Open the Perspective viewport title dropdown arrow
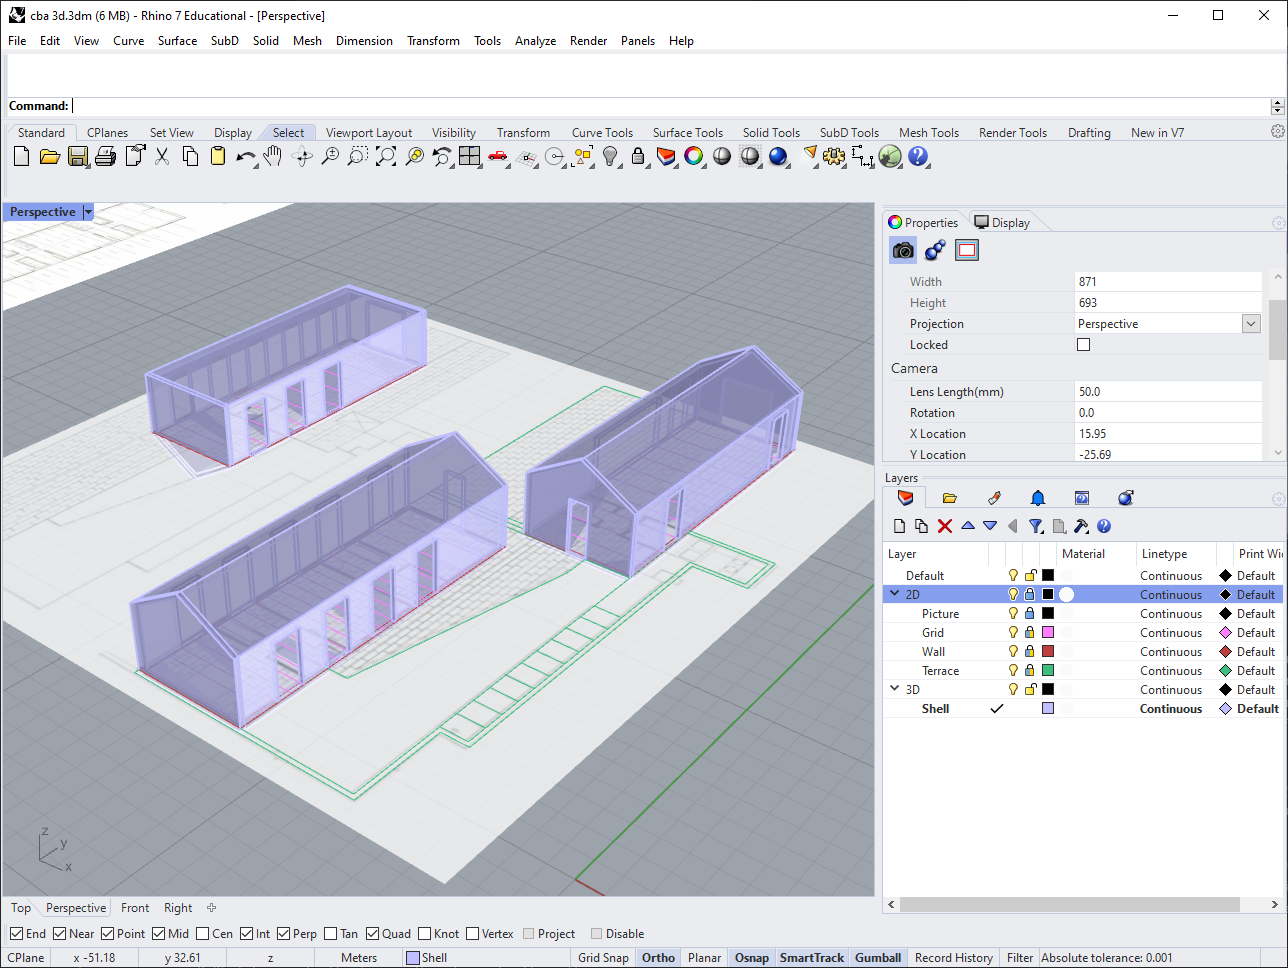This screenshot has height=968, width=1288. click(88, 212)
